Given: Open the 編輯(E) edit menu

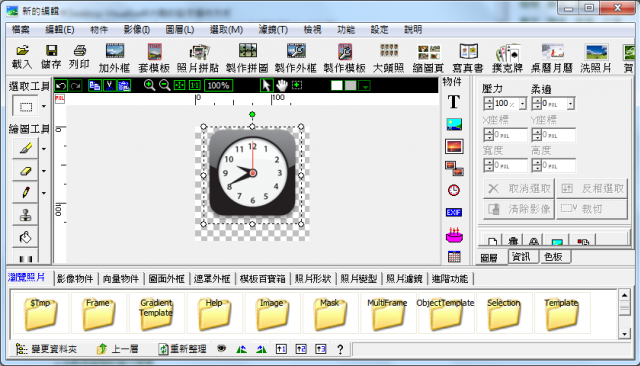Looking at the screenshot, I should [60, 29].
